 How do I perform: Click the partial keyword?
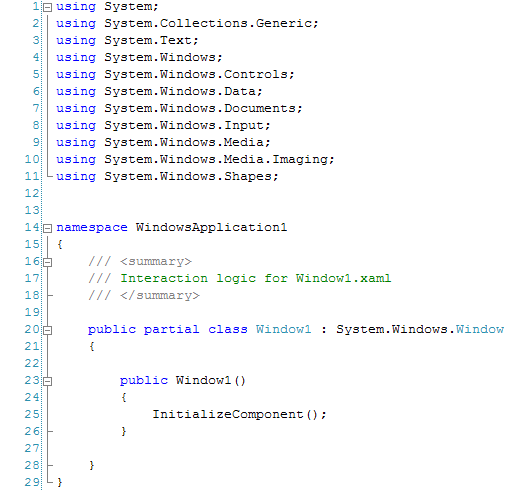point(171,330)
